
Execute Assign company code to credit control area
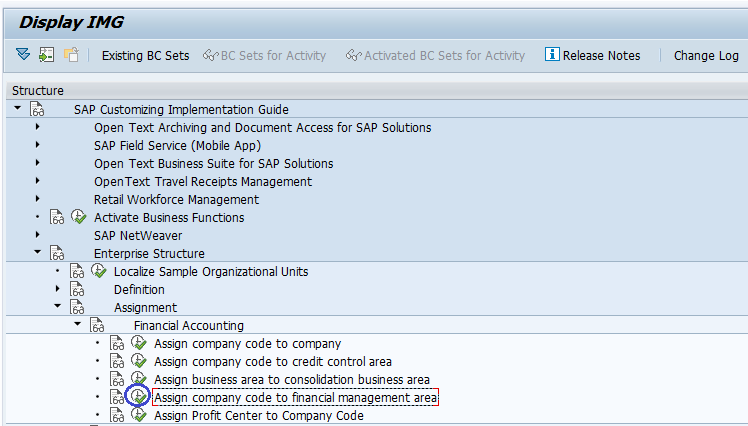[x=139, y=361]
